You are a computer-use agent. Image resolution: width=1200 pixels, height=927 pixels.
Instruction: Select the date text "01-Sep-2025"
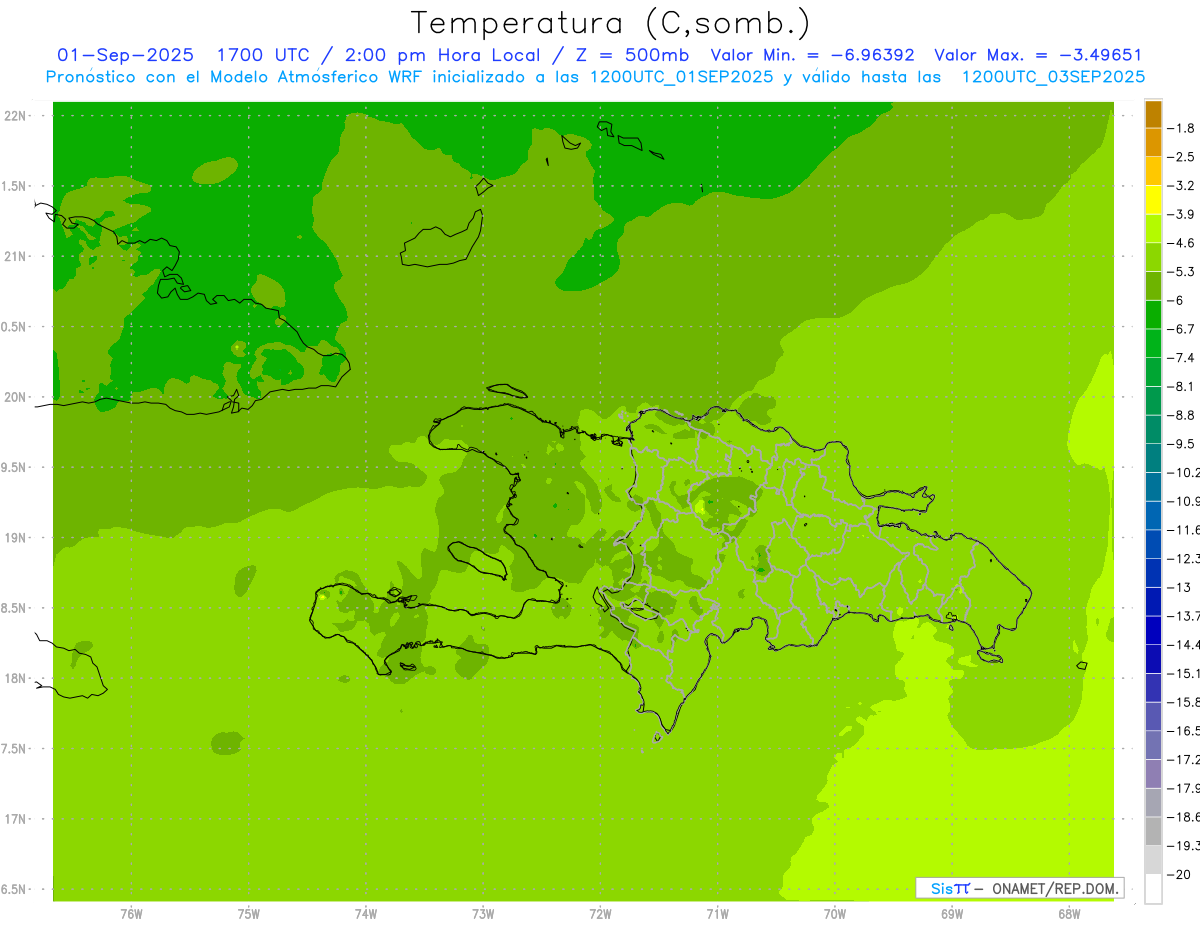tap(125, 55)
